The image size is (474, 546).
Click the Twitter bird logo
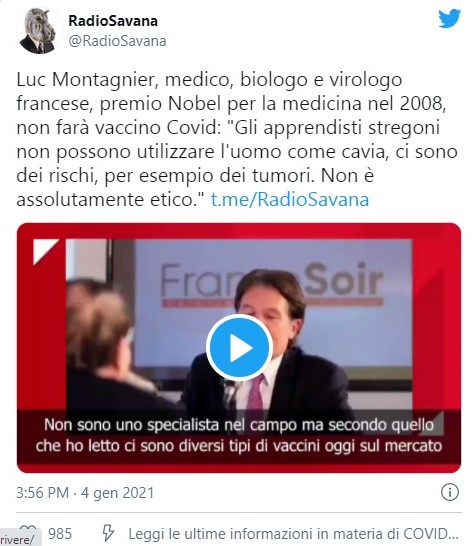(449, 18)
